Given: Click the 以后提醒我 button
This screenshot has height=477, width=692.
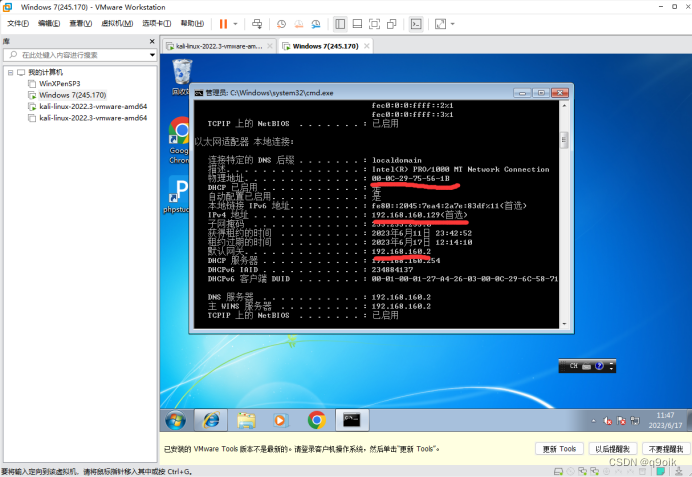Looking at the screenshot, I should 612,449.
